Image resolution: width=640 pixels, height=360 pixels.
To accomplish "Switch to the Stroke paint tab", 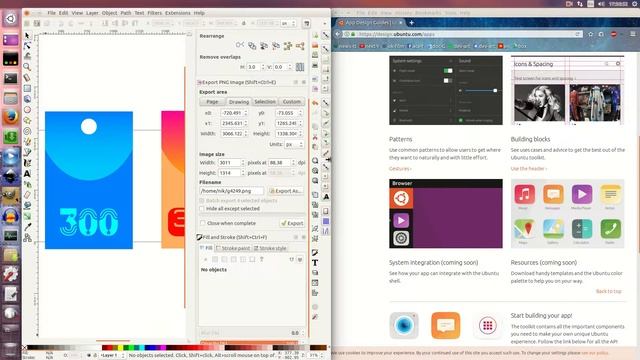I will pos(233,248).
